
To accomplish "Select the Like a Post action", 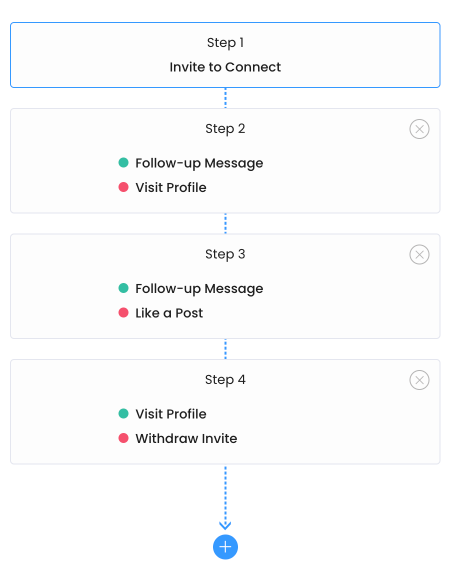I will 169,313.
